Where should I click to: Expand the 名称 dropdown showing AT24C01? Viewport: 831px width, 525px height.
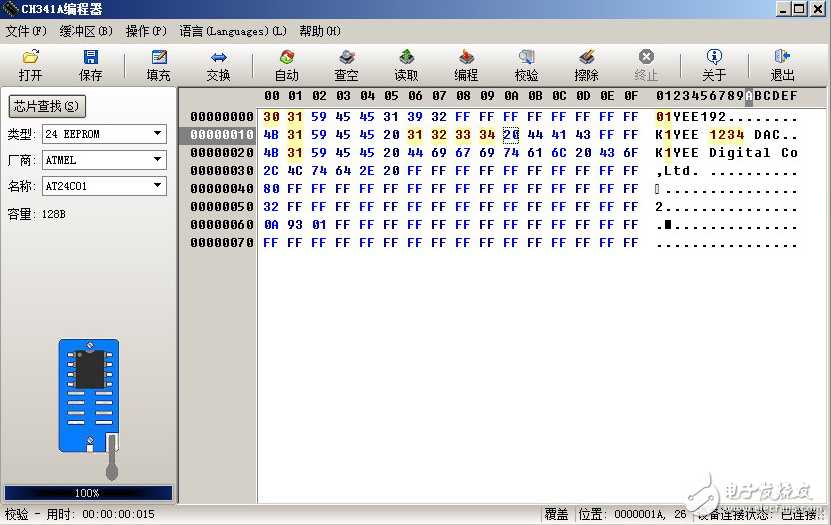[157, 185]
